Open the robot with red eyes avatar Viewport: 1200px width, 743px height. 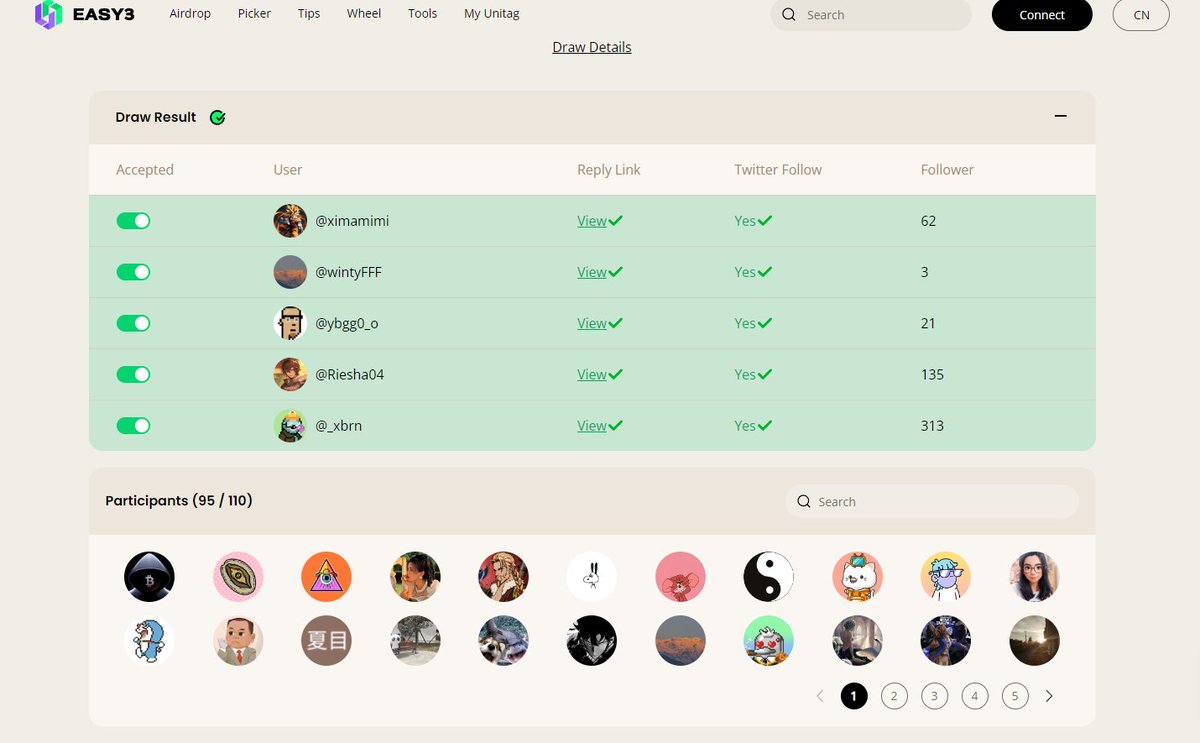pyautogui.click(x=769, y=641)
